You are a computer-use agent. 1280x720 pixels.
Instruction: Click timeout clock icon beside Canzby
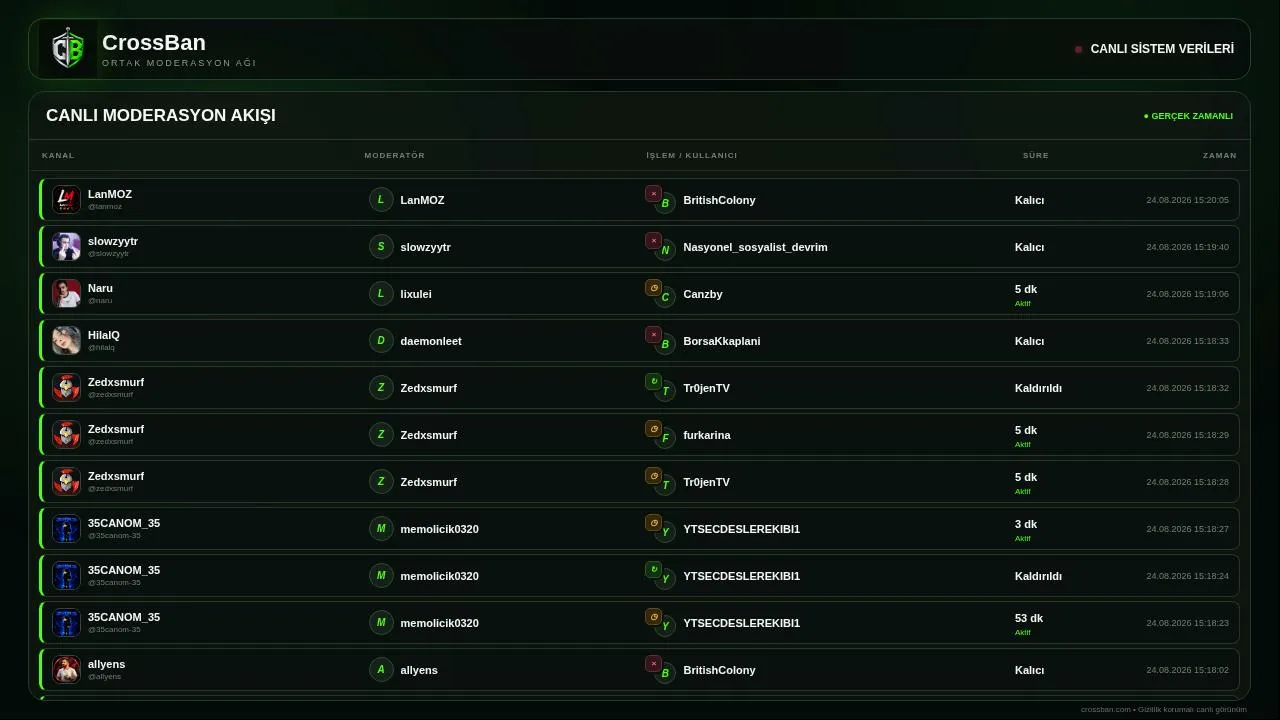[x=653, y=287]
